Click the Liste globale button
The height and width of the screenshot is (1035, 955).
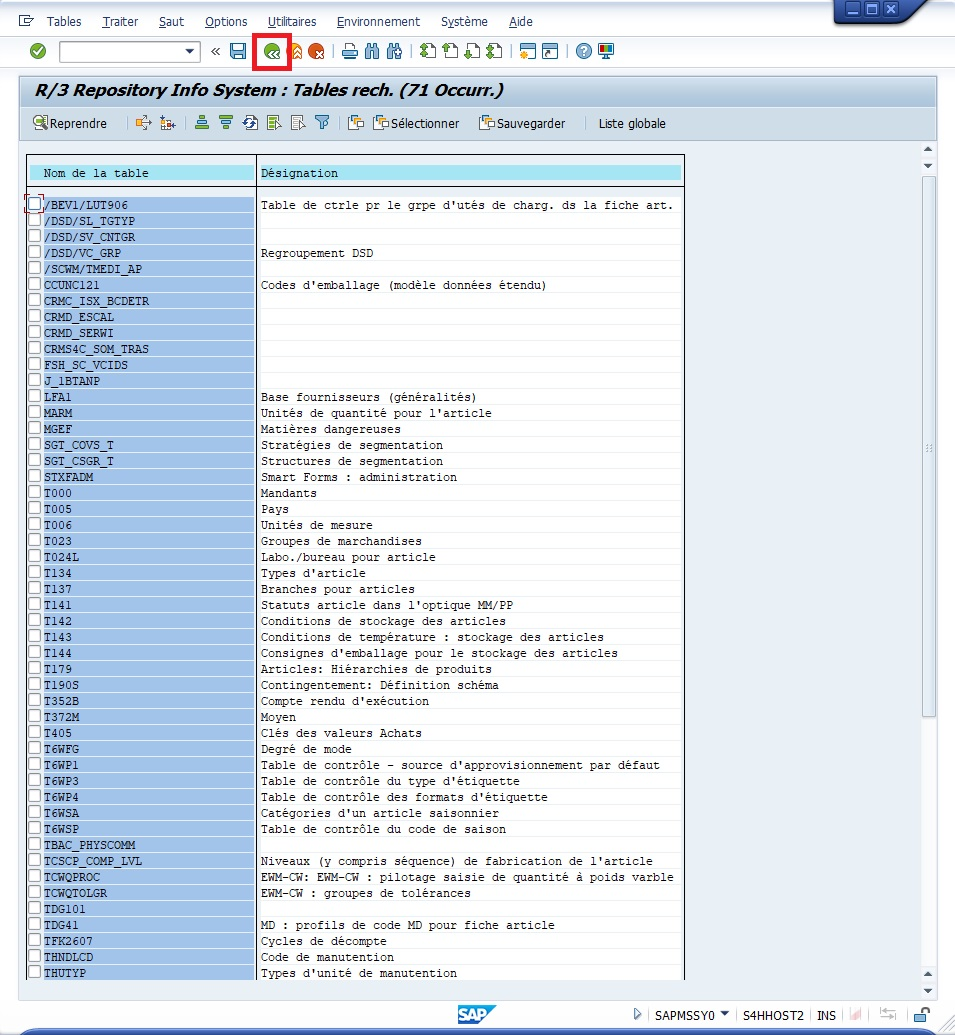point(632,123)
